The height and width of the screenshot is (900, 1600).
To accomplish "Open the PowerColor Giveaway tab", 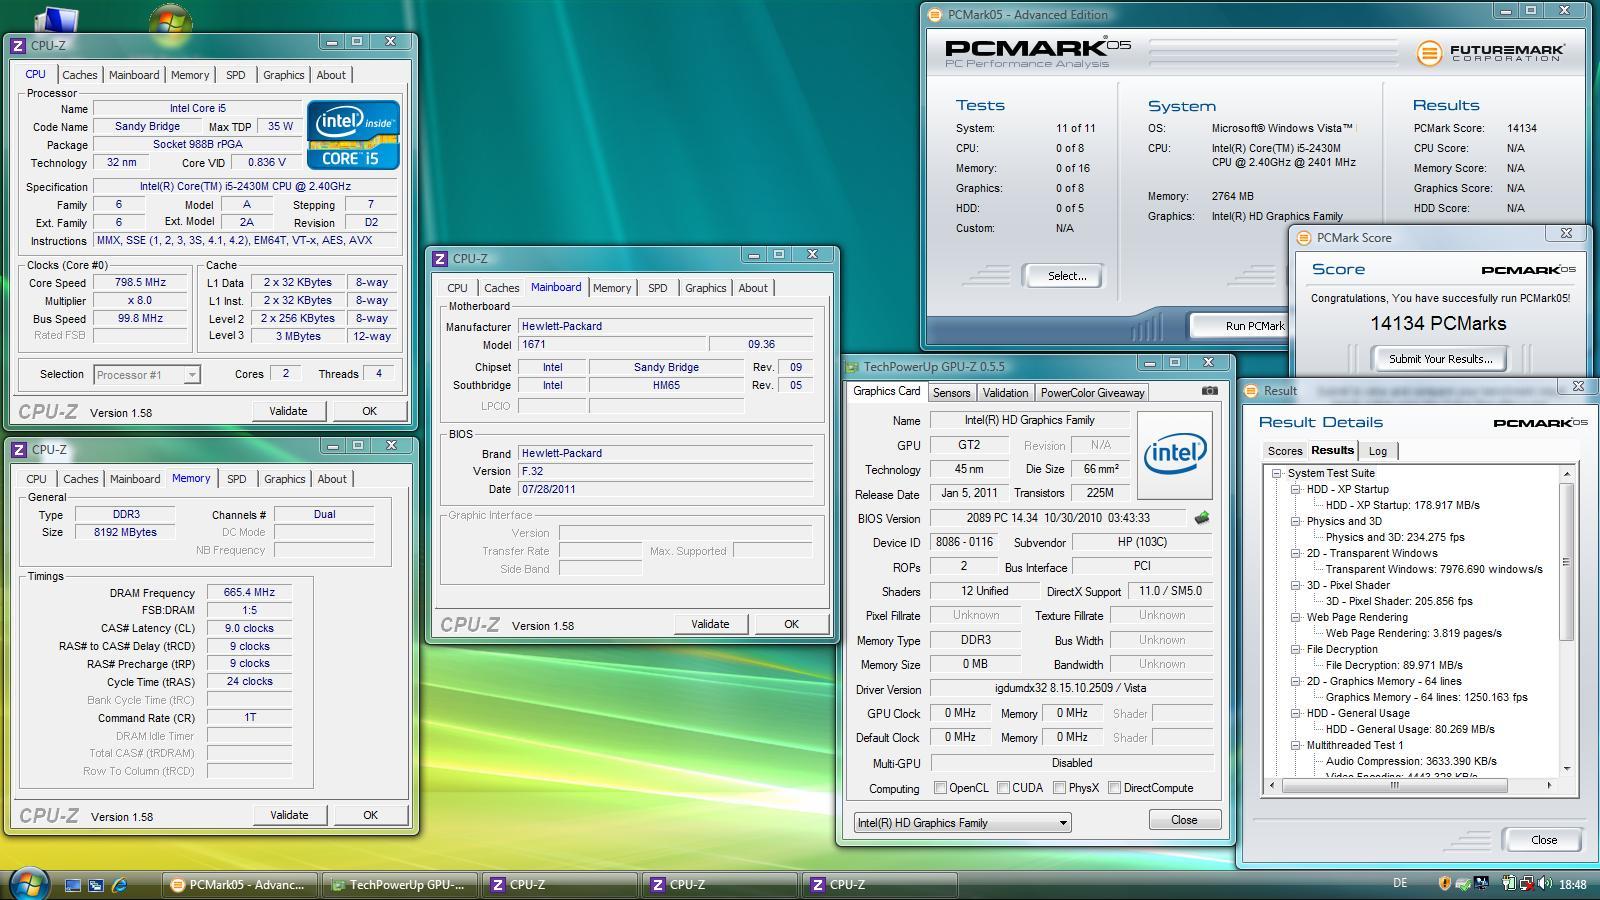I will 1092,393.
